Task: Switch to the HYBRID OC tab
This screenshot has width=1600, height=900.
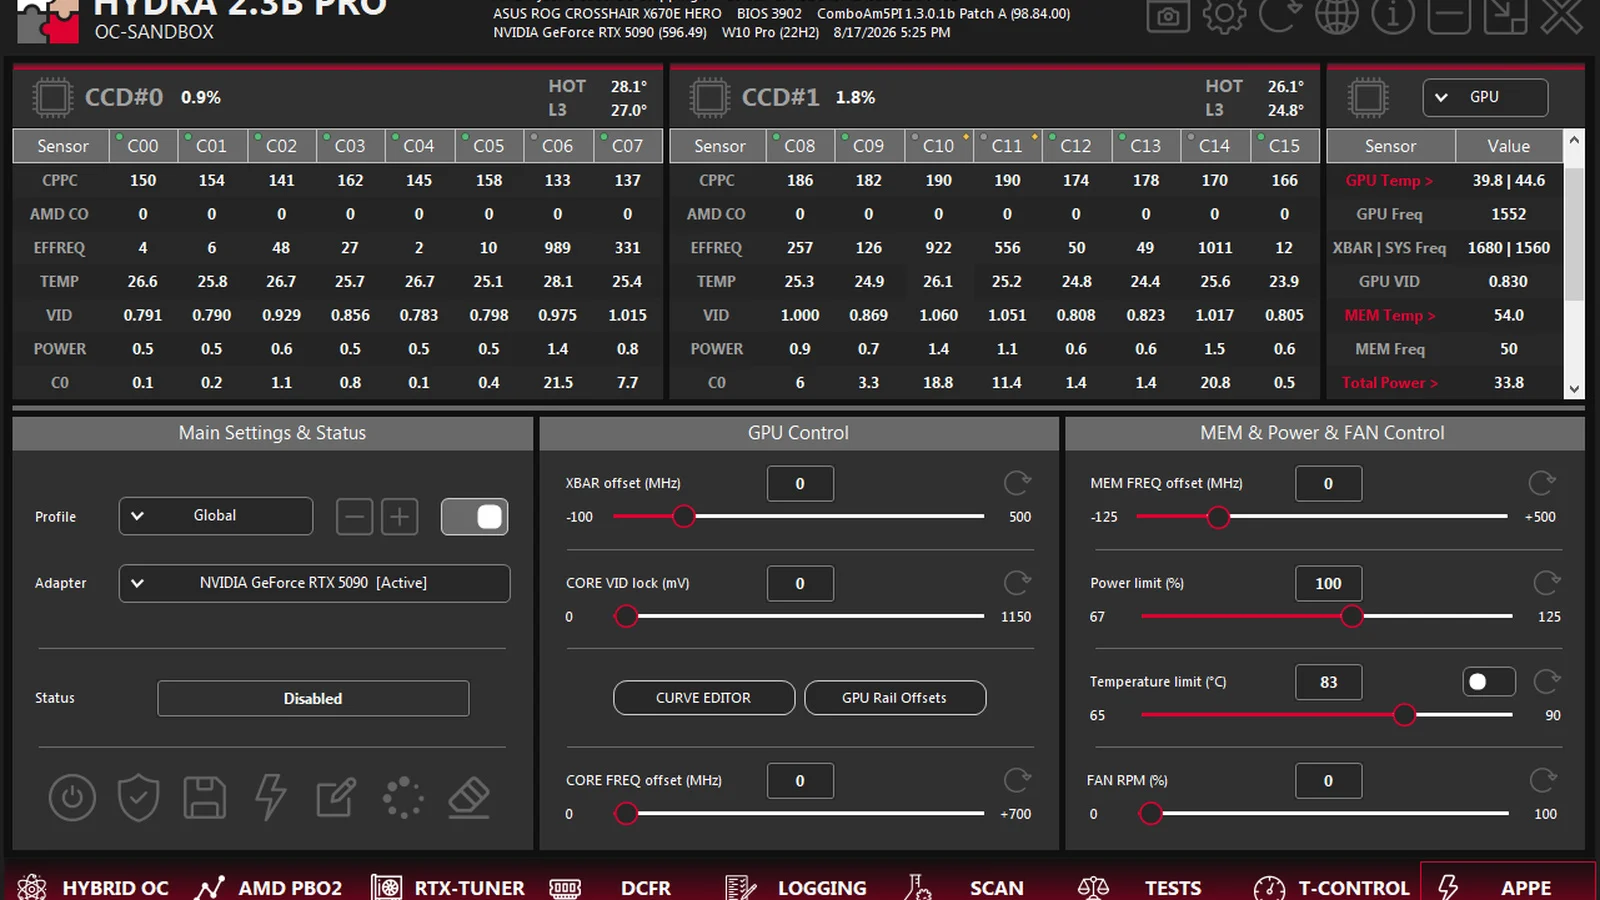Action: click(x=94, y=887)
